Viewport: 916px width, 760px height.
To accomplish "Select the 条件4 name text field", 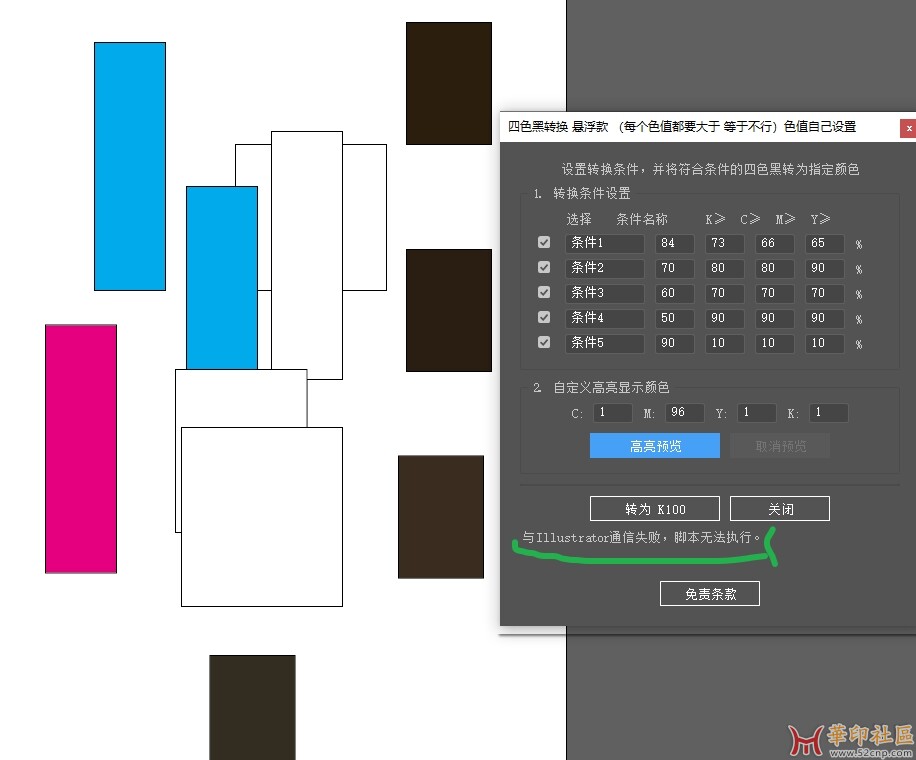I will 604,318.
